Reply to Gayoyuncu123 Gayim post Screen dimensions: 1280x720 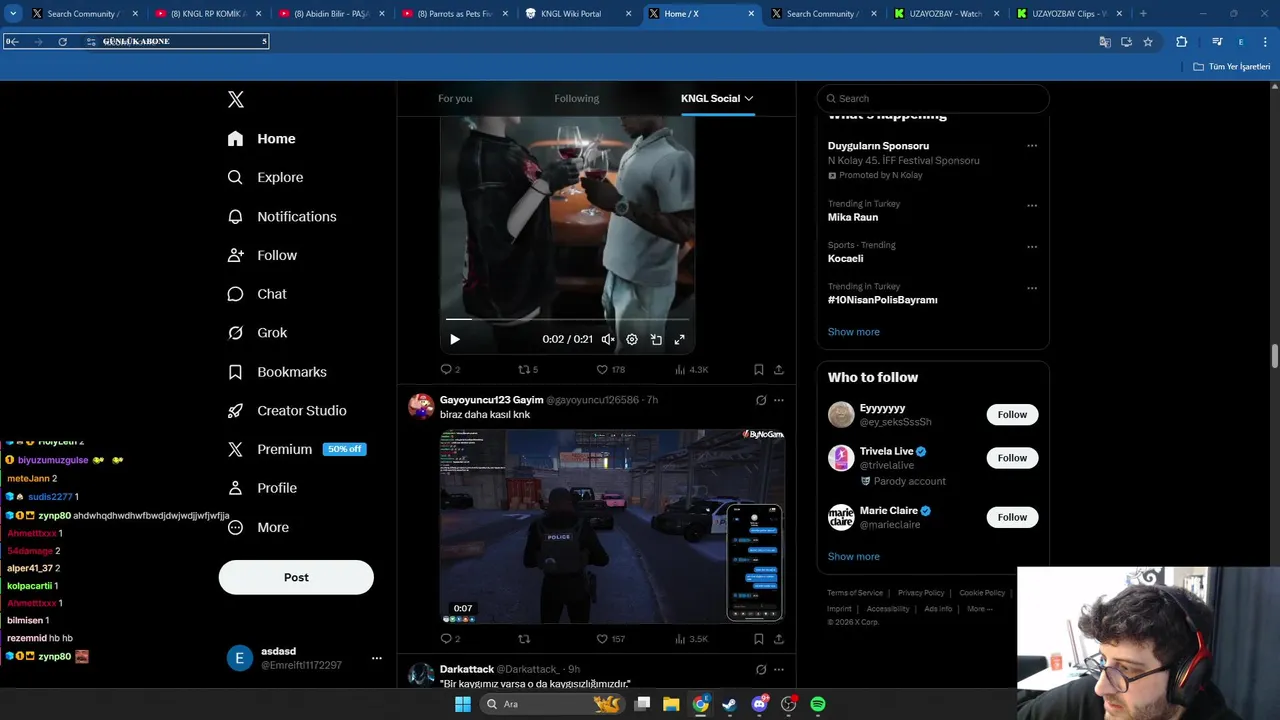point(450,638)
